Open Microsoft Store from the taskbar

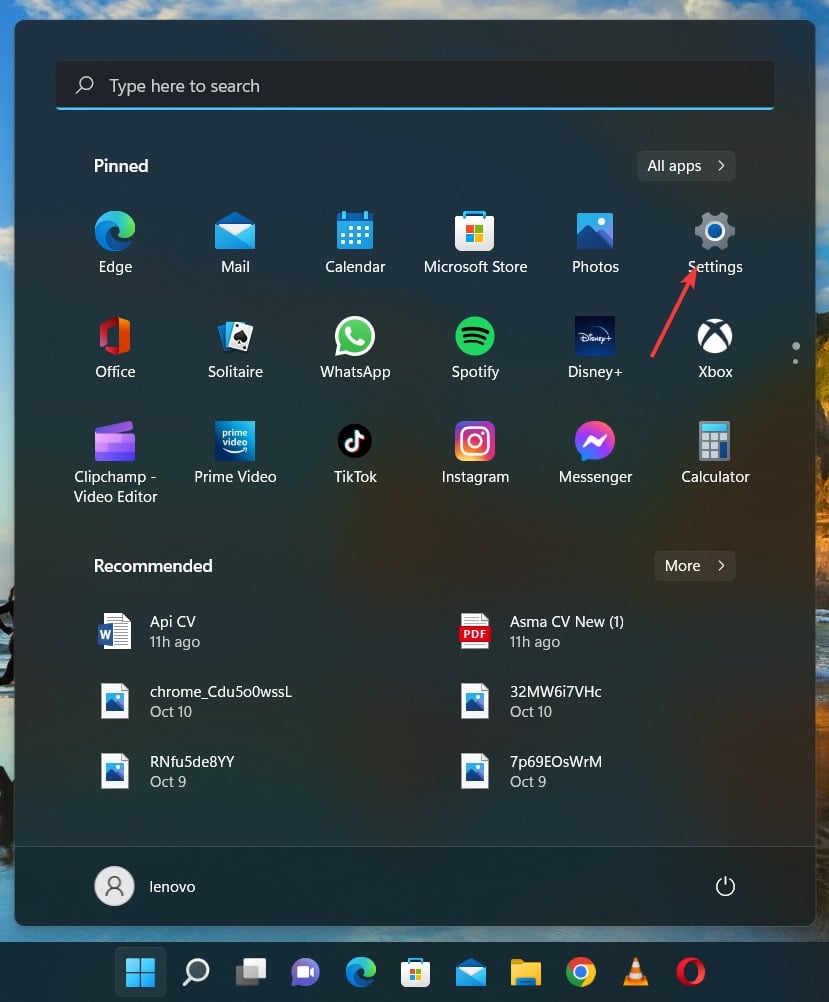click(x=415, y=972)
